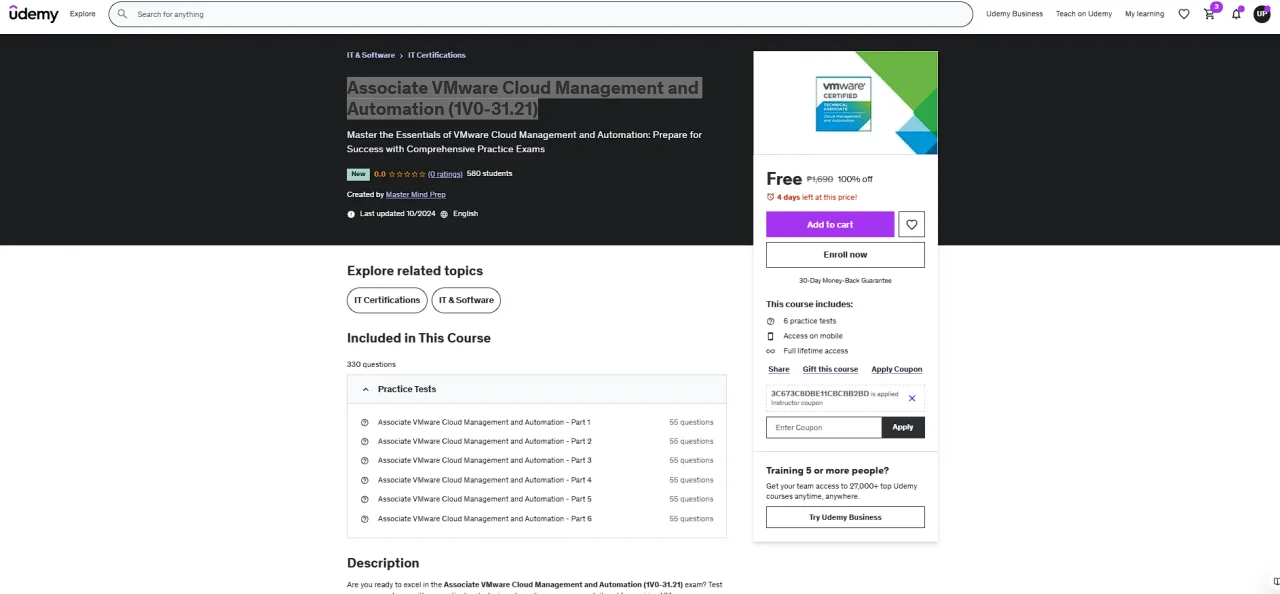Open Udemy Business link
Screen dimensions: 1280x594
click(x=1014, y=14)
